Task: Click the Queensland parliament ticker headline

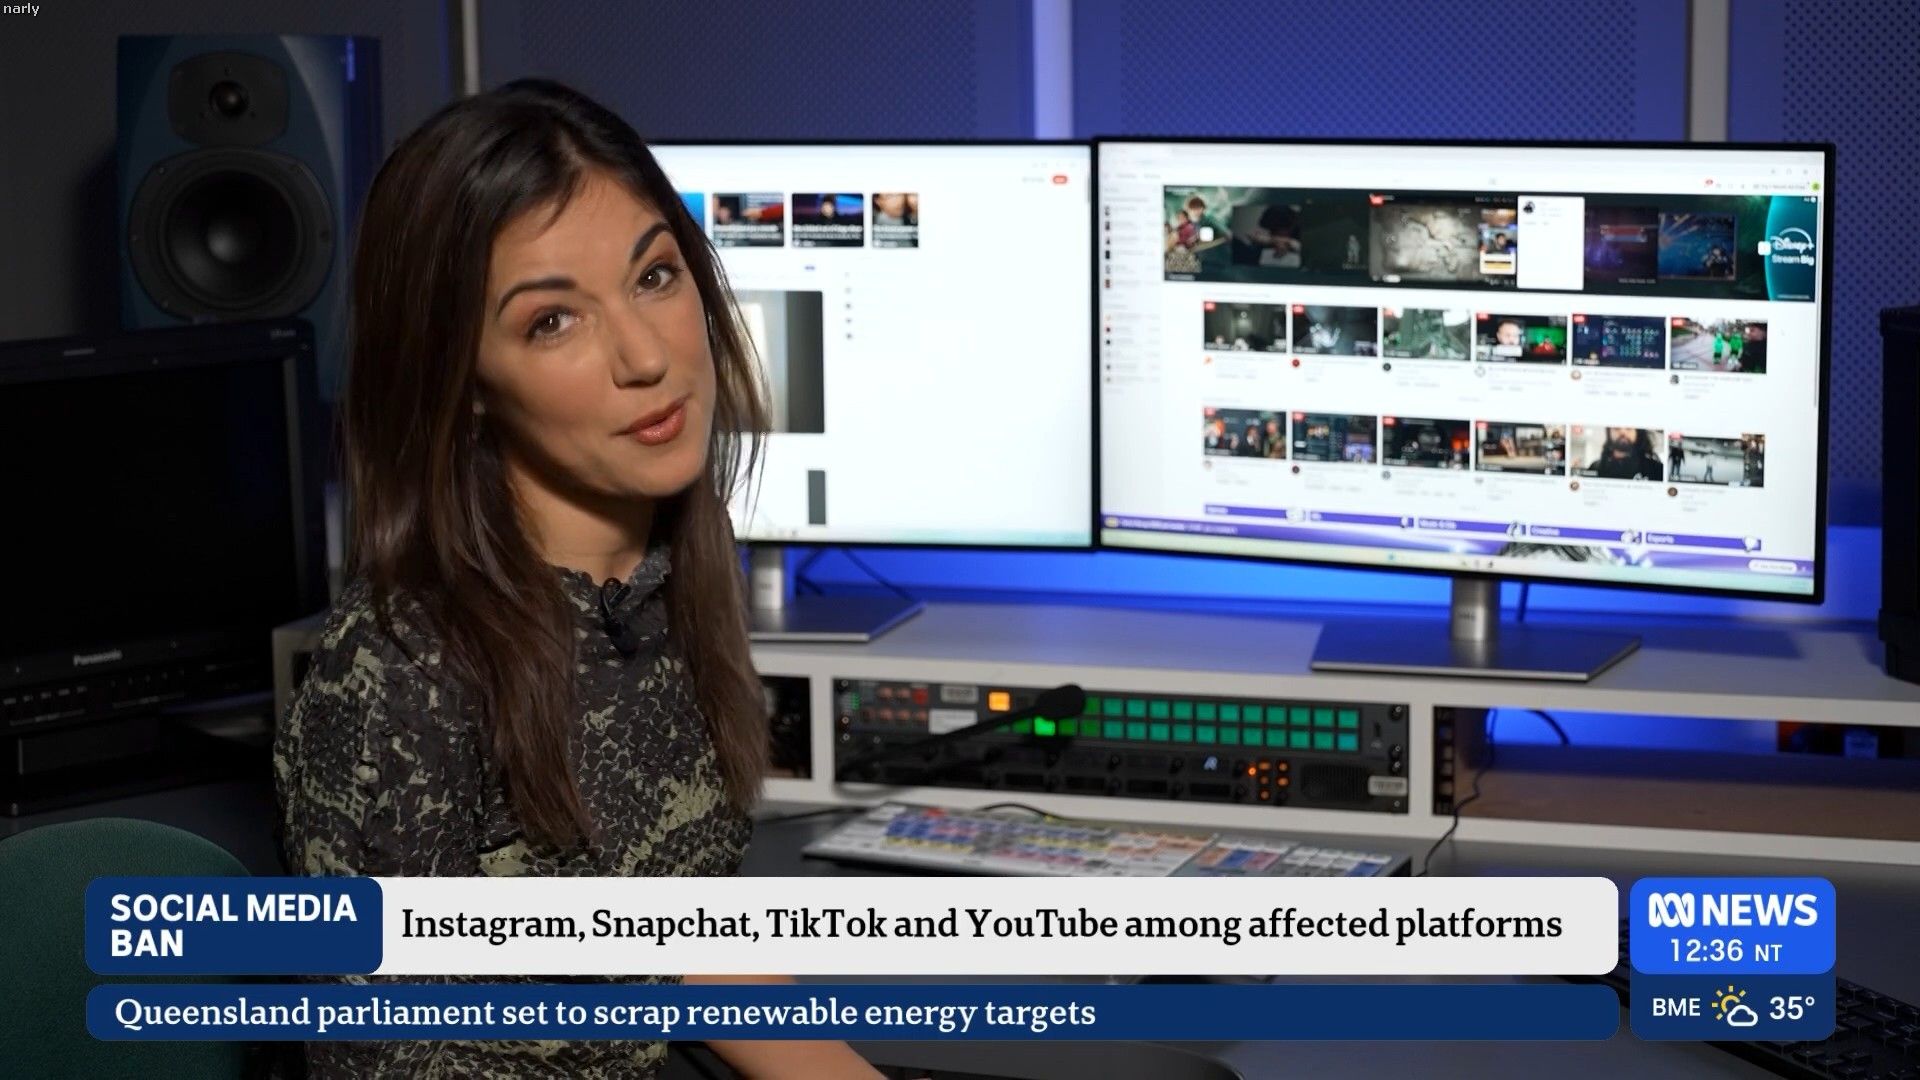Action: pyautogui.click(x=605, y=1012)
